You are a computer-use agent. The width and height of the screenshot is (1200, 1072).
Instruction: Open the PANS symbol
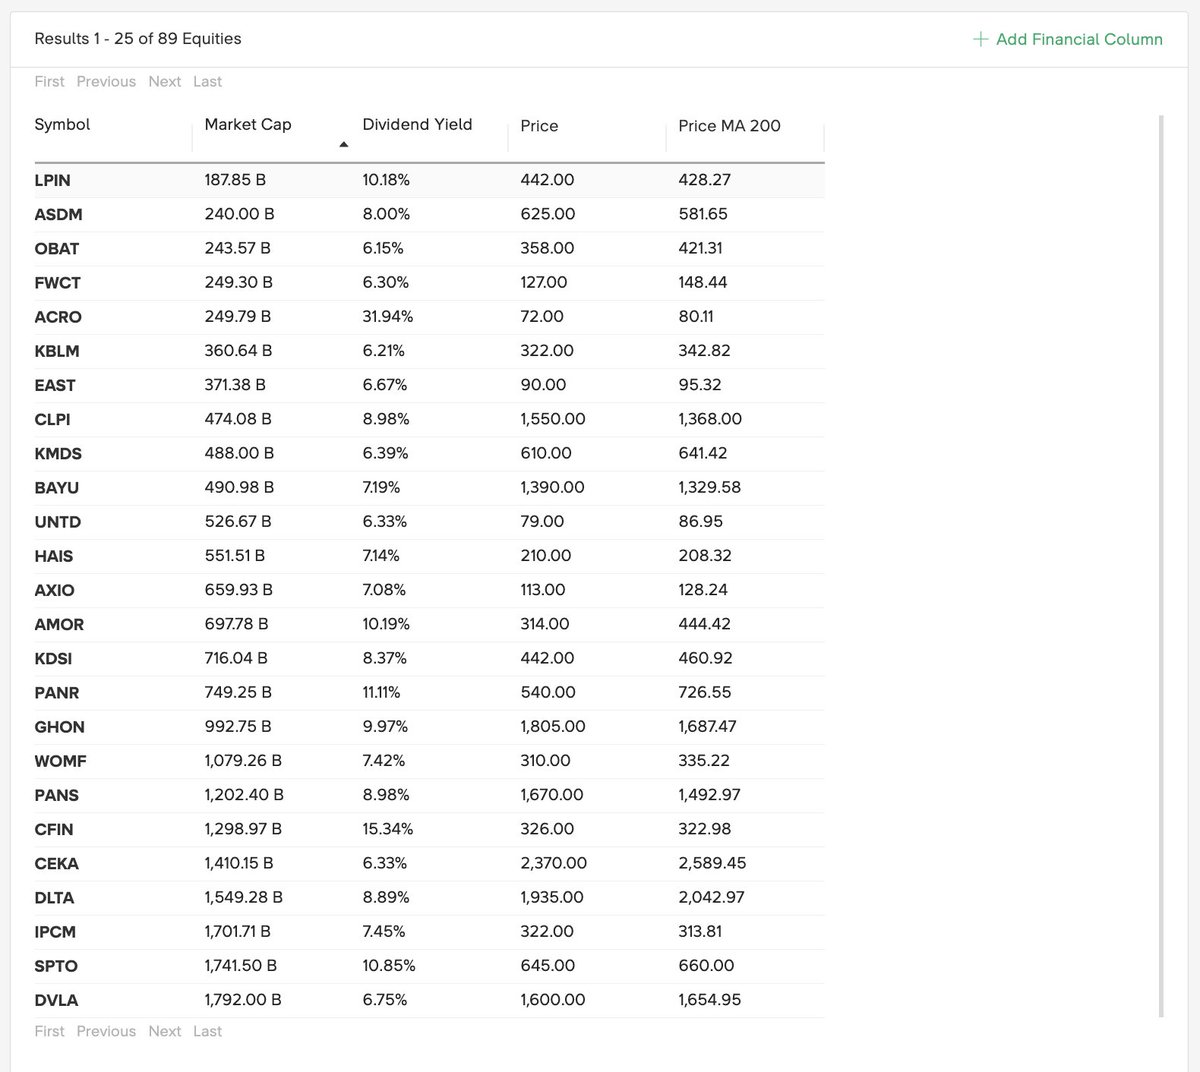pos(56,795)
